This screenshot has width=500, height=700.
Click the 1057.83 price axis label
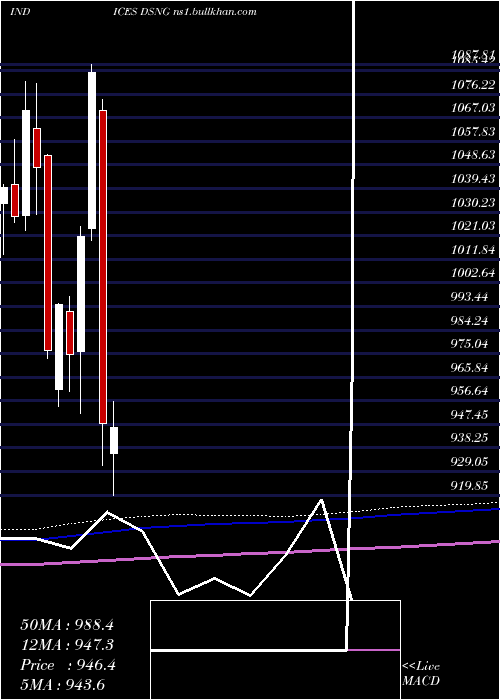[474, 132]
